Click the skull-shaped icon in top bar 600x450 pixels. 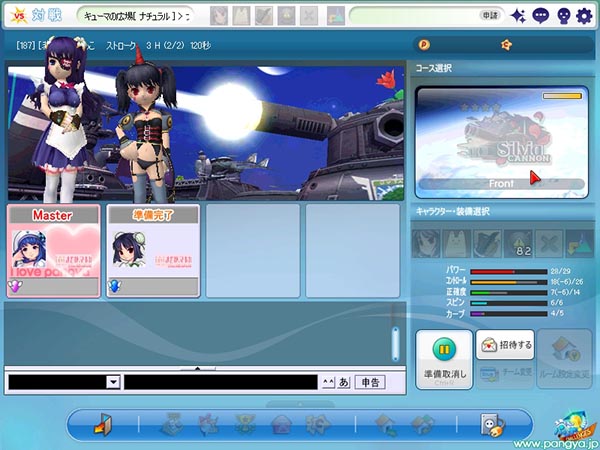tap(563, 16)
